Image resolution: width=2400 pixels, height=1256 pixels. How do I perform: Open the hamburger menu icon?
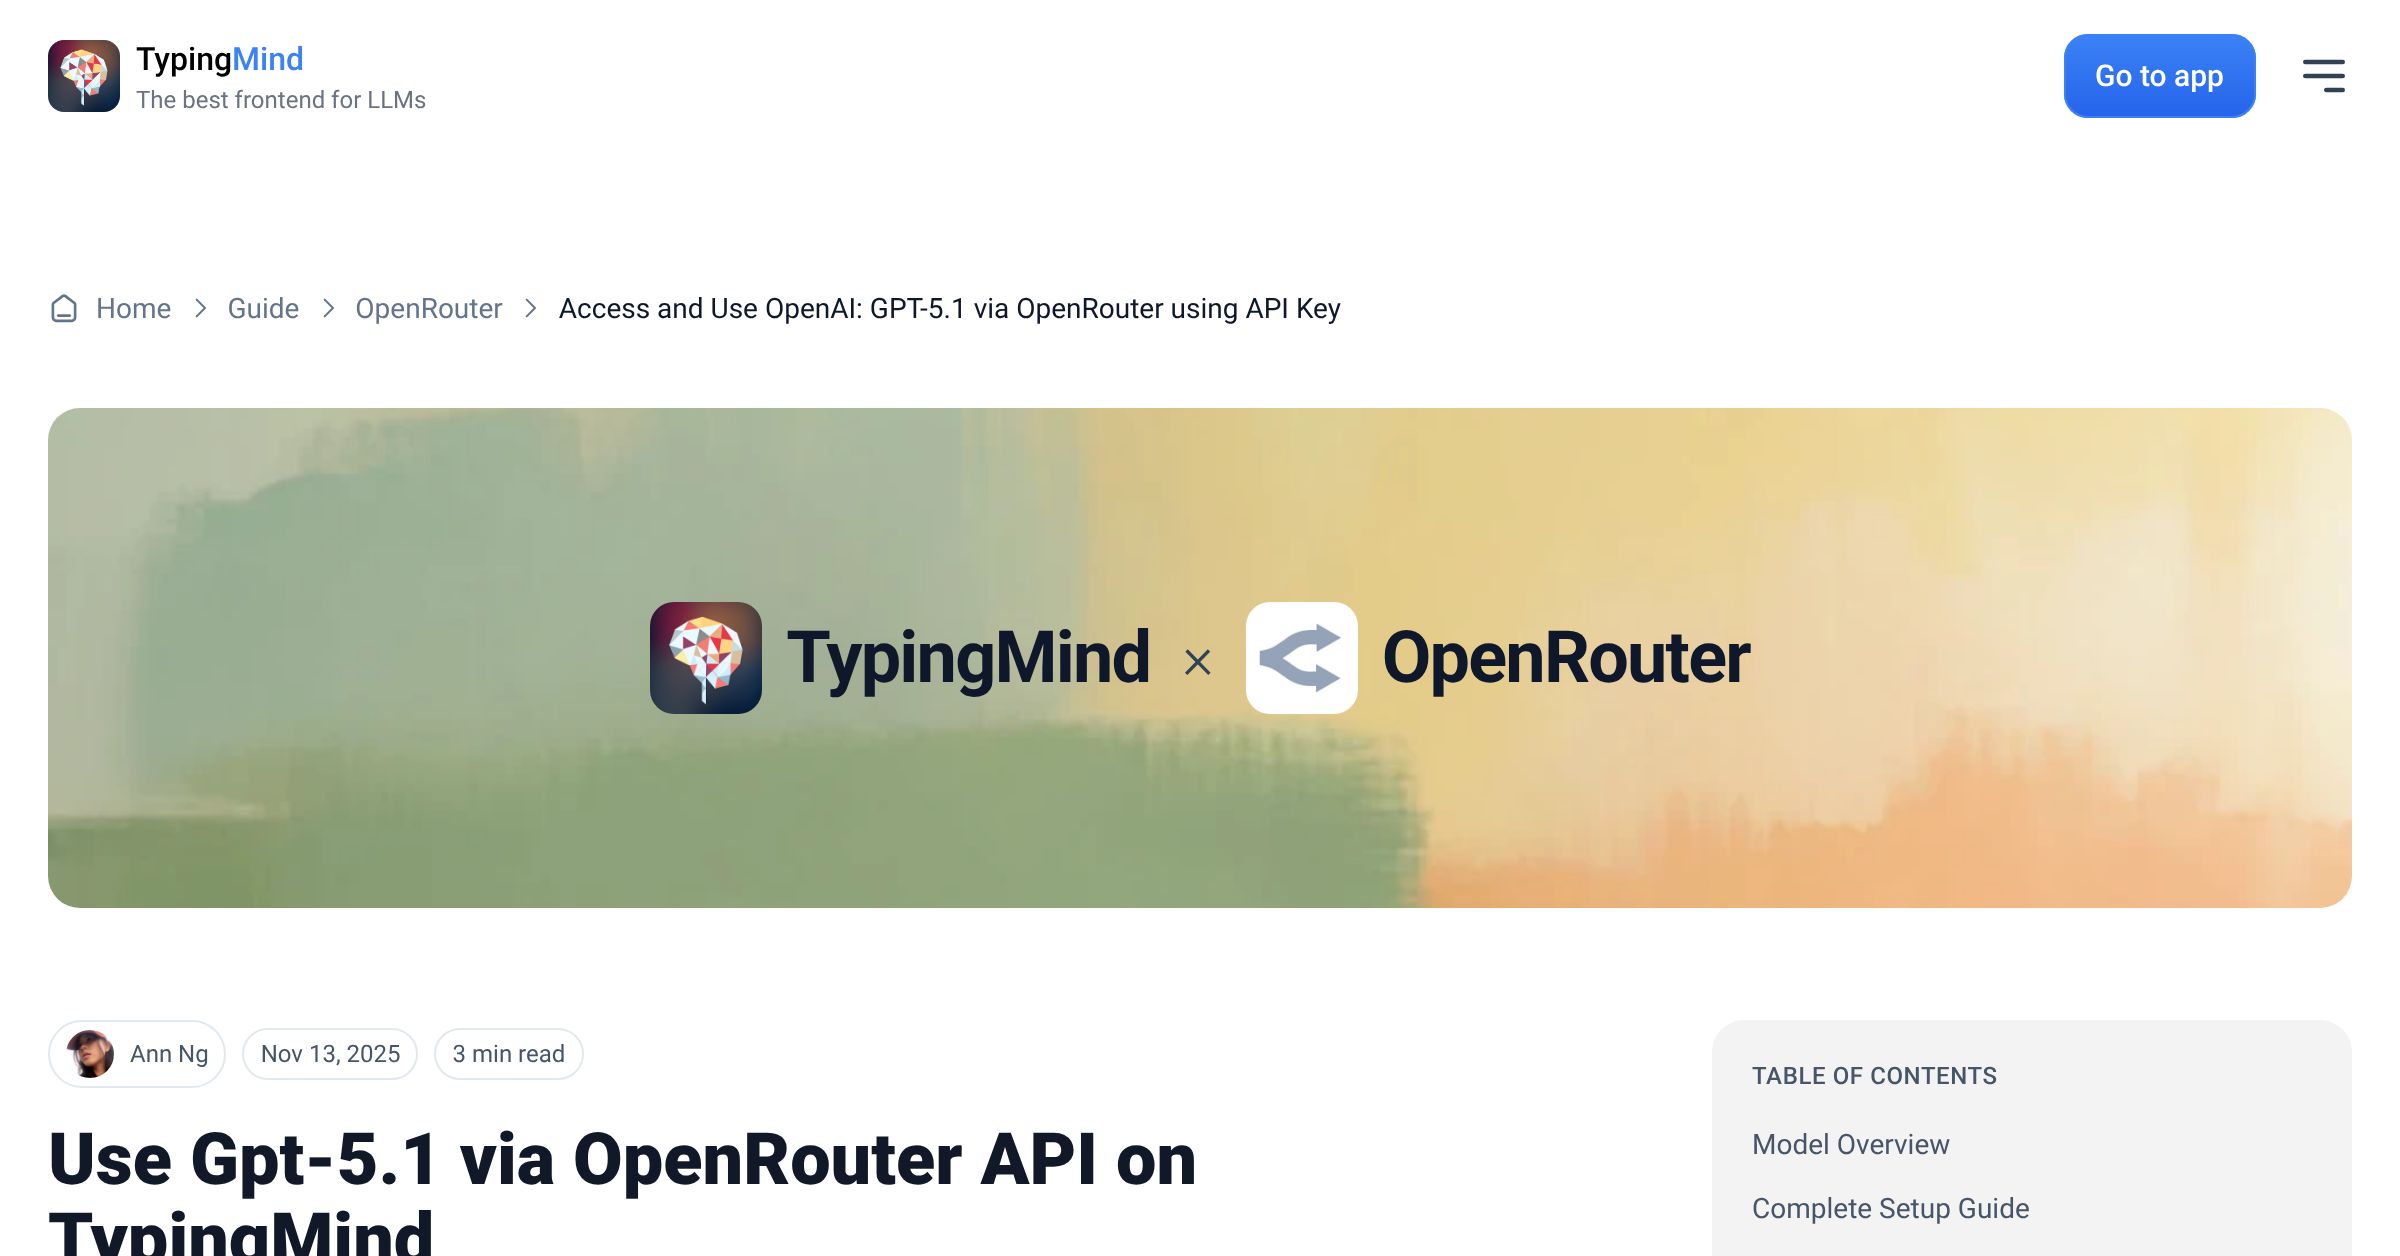(2323, 76)
